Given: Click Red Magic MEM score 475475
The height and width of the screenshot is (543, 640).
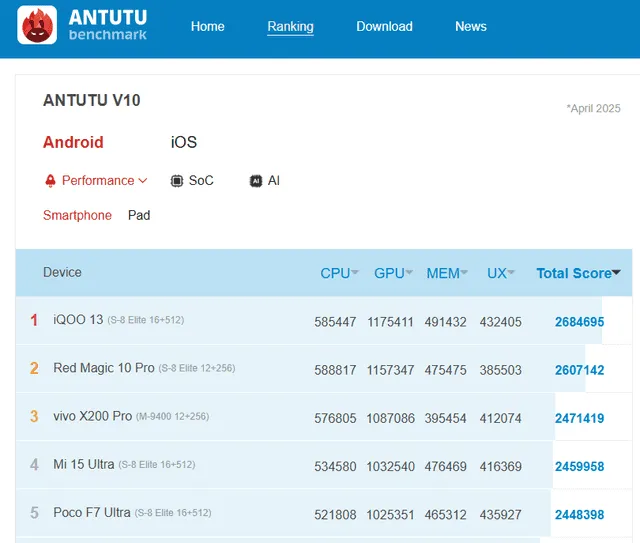Looking at the screenshot, I should (x=445, y=370).
